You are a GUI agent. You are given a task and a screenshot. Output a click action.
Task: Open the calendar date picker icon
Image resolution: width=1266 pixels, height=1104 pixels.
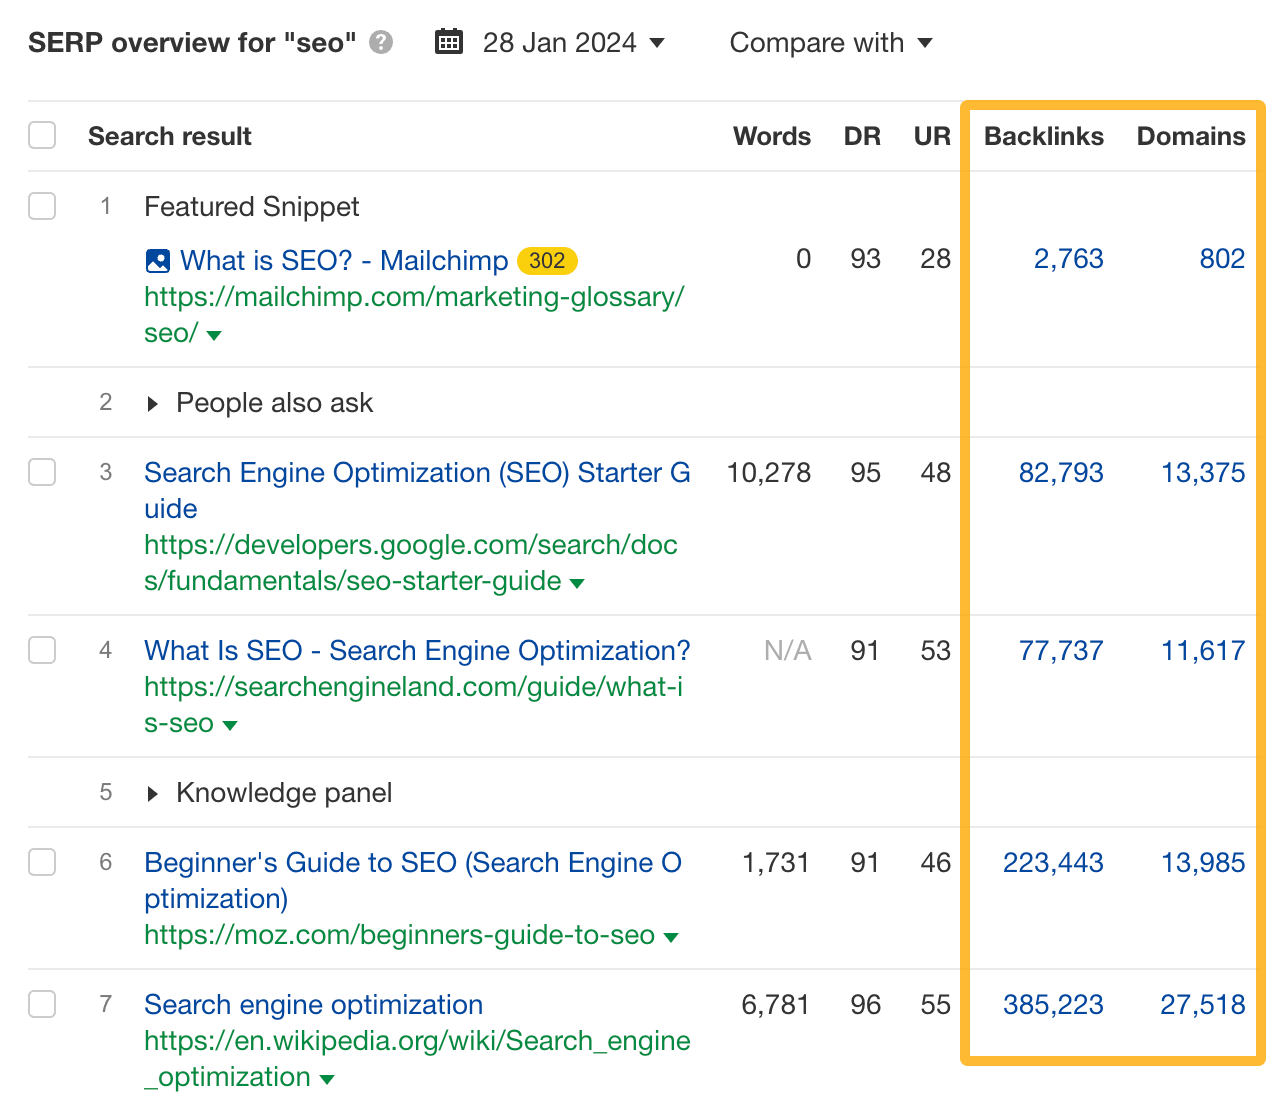pos(448,41)
